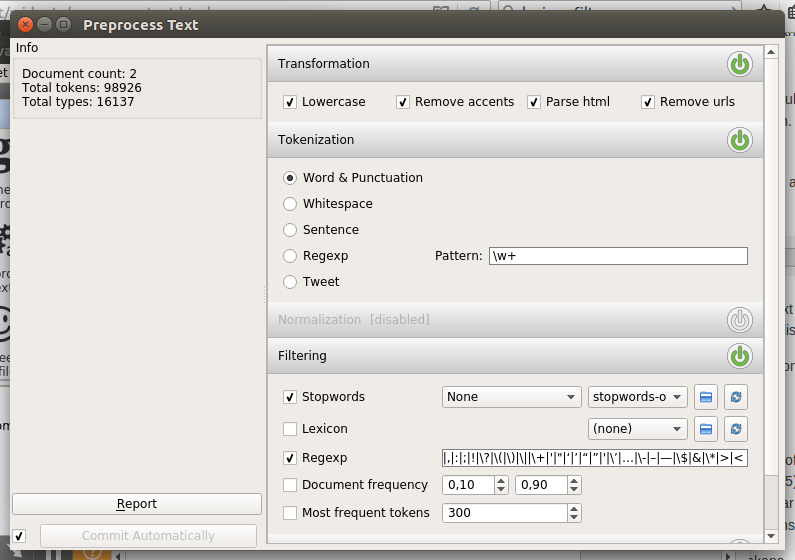Toggle the Transformation section power button
Image resolution: width=795 pixels, height=560 pixels.
(739, 65)
